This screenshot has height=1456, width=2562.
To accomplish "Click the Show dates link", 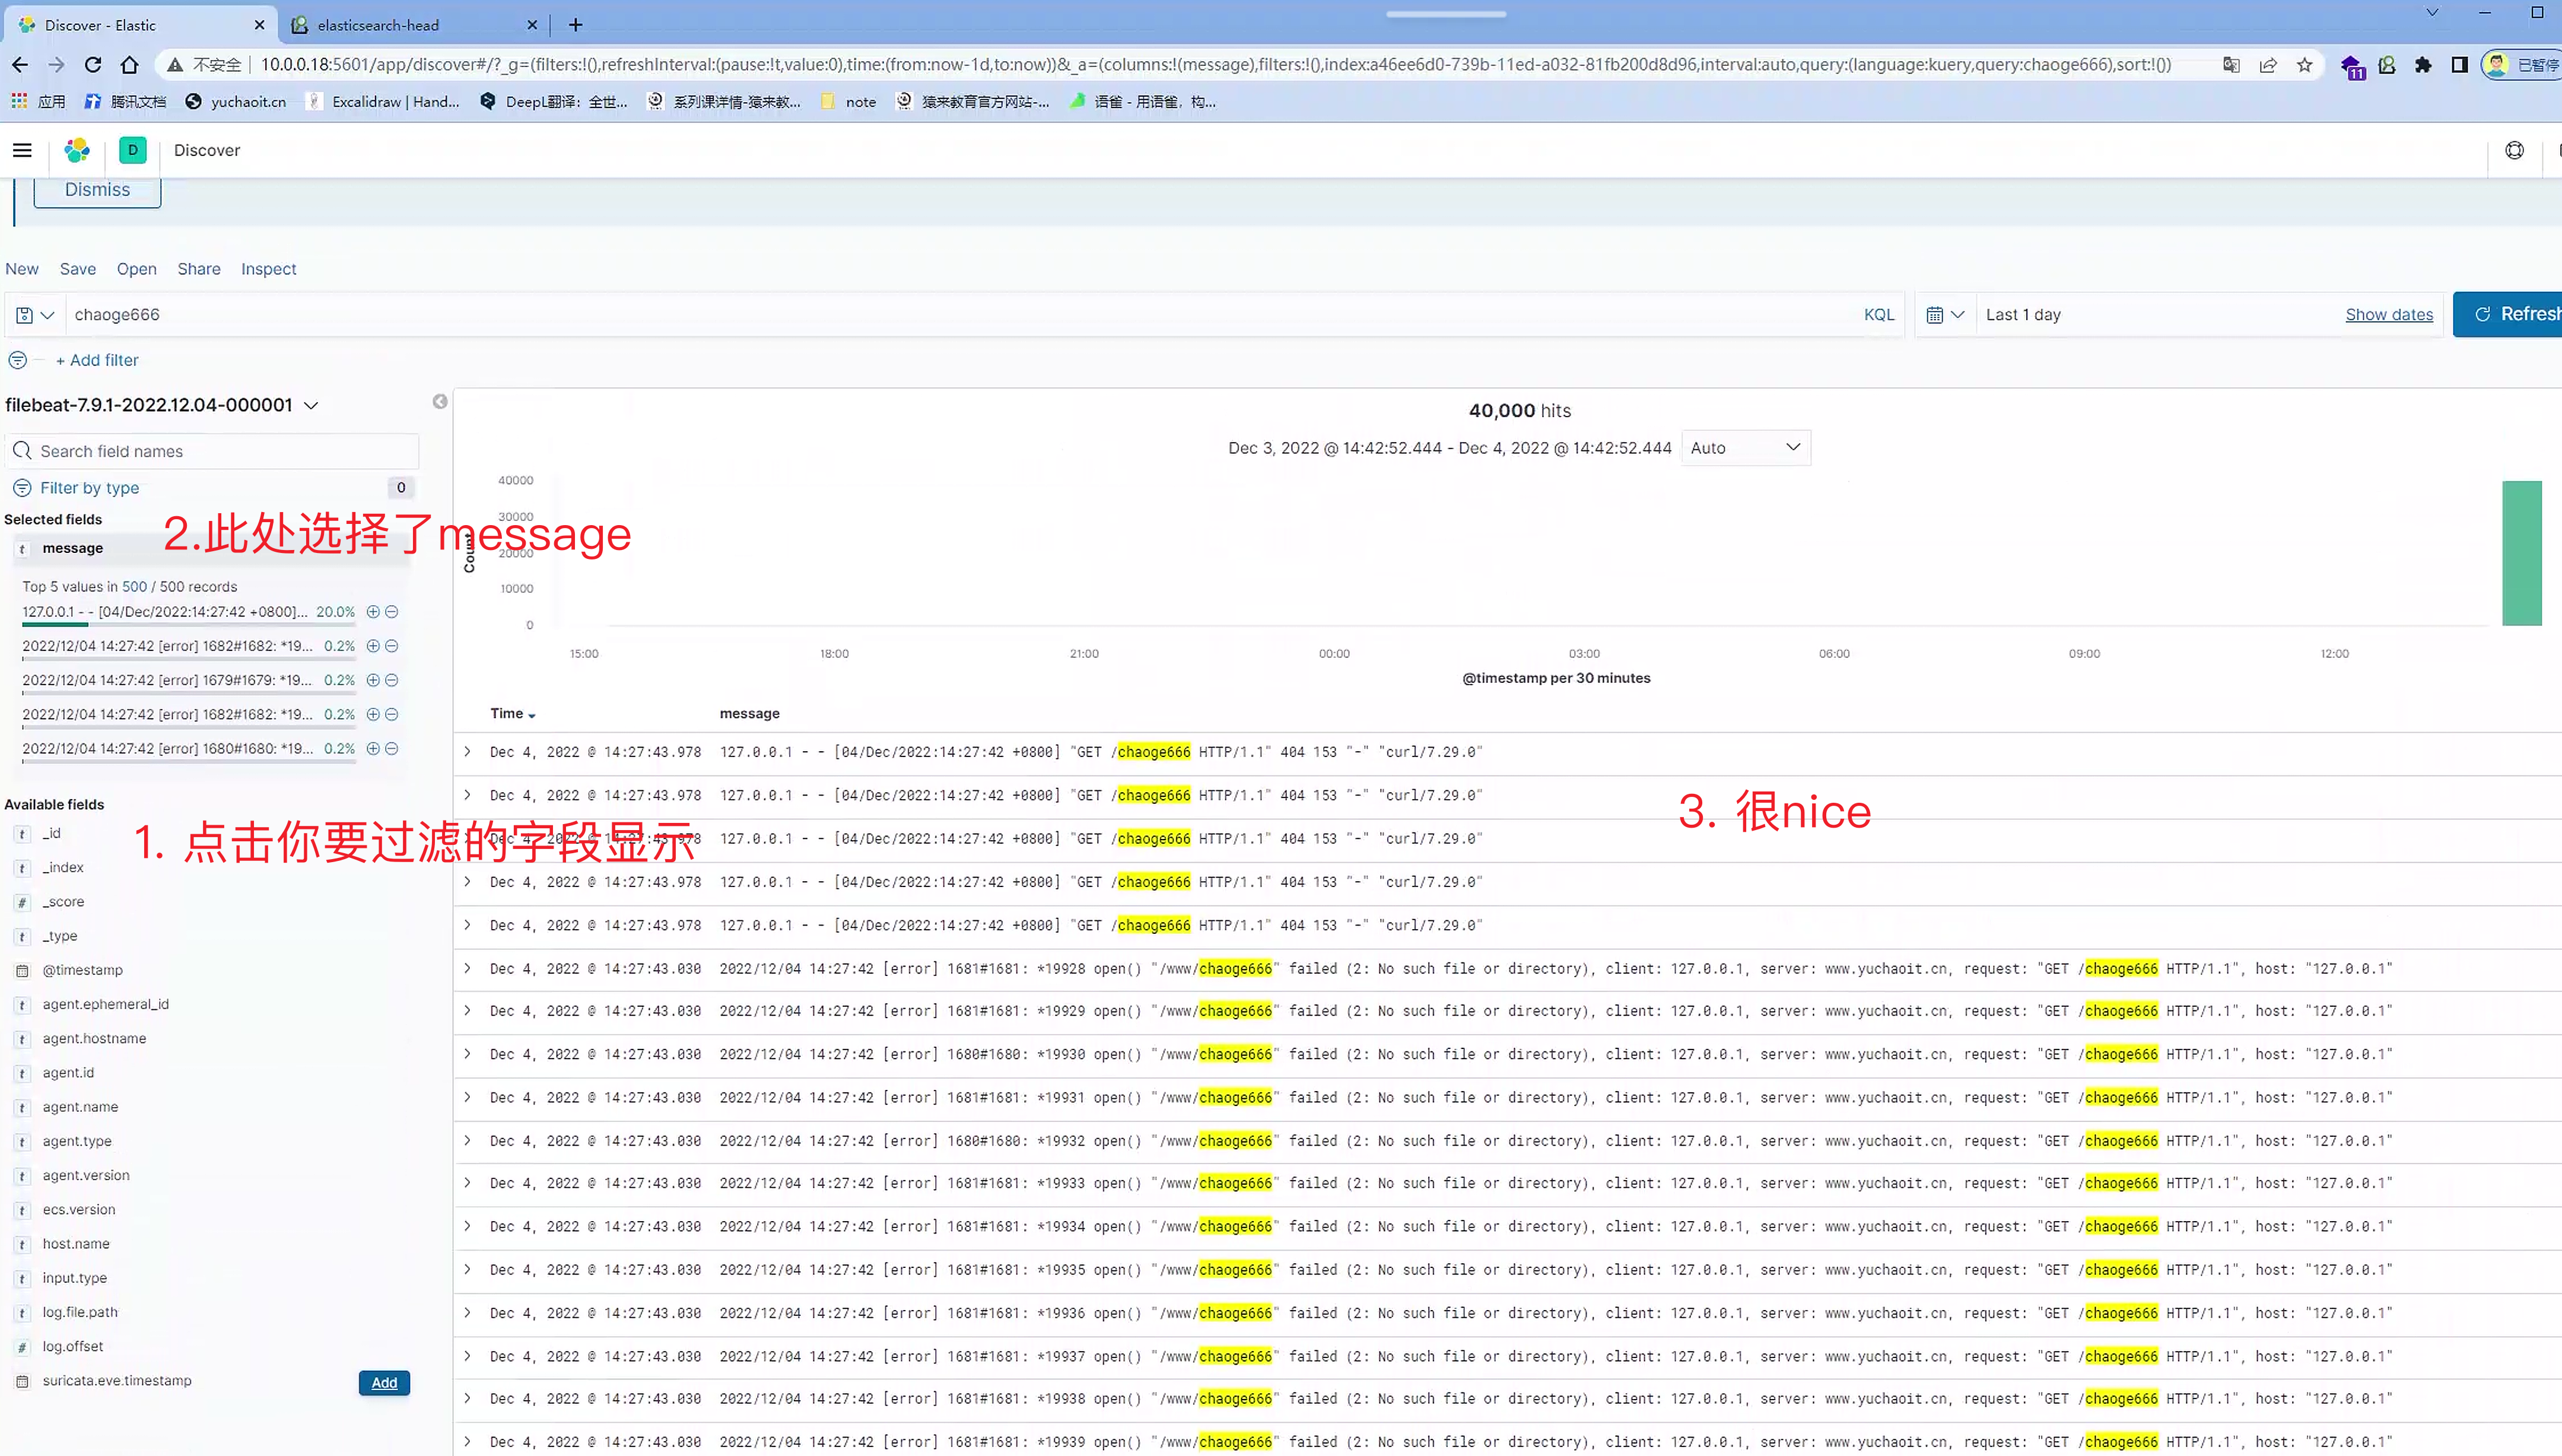I will tap(2388, 315).
